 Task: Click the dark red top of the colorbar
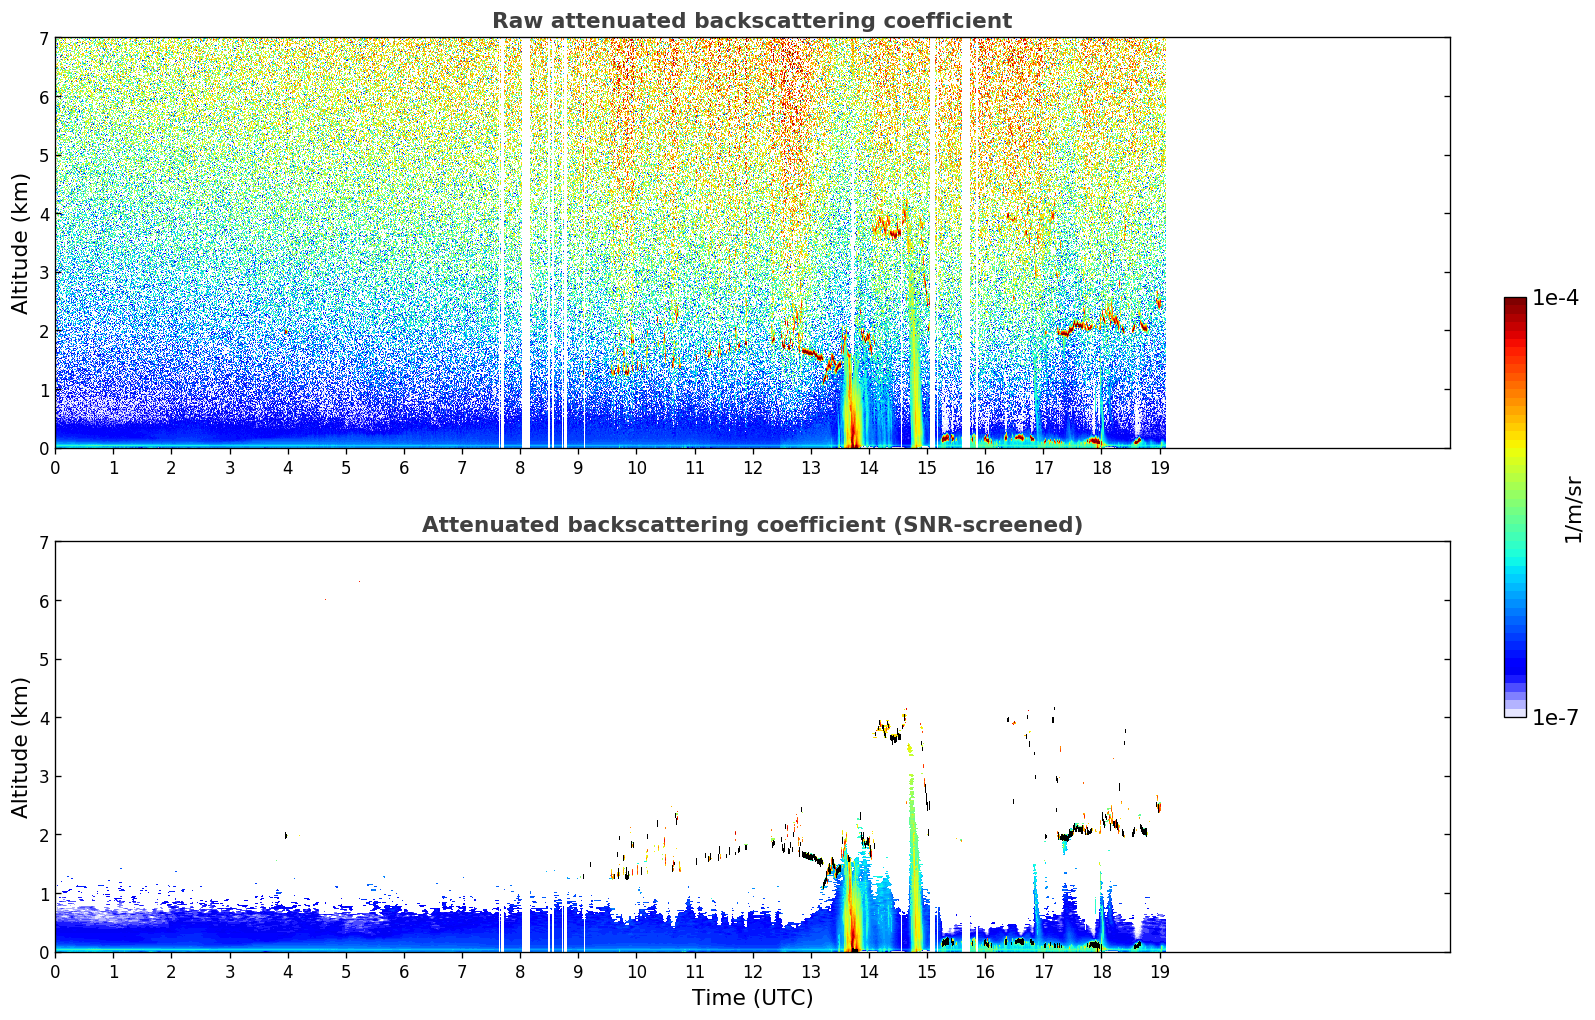coord(1515,304)
